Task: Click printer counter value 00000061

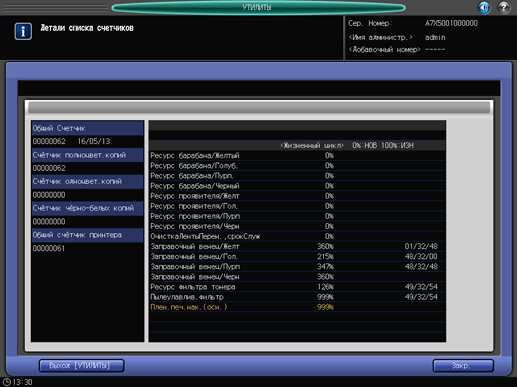Action: [x=49, y=248]
